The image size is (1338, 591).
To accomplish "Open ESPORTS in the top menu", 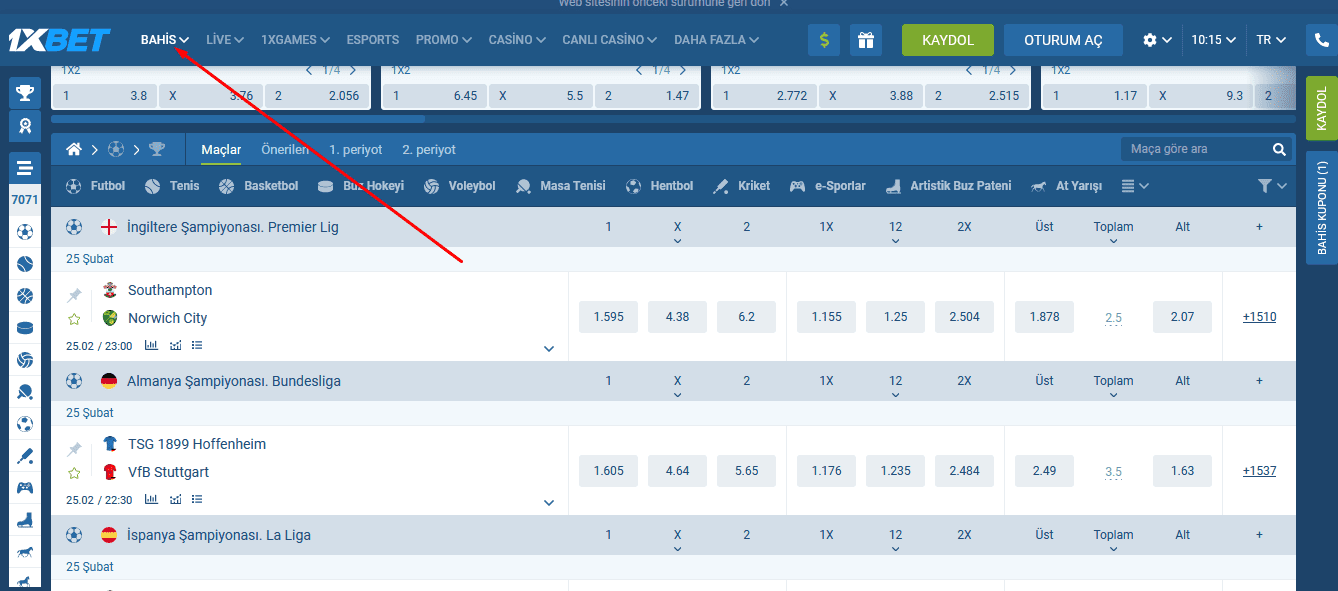I will pos(373,40).
